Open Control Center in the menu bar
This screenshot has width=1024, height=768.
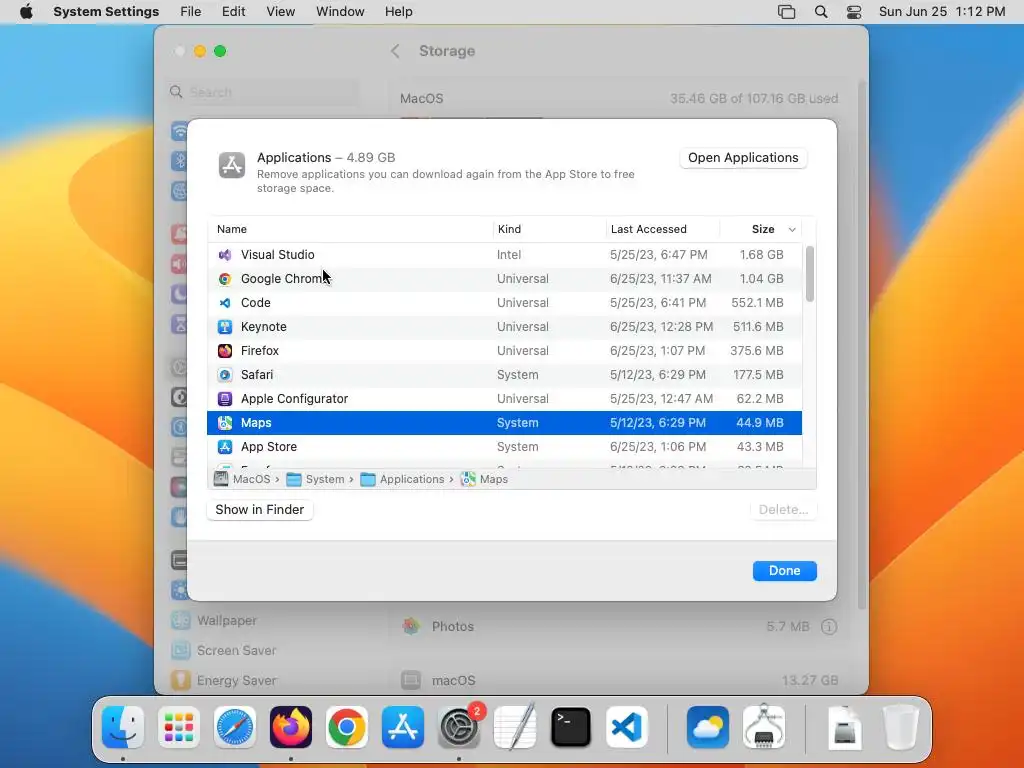(854, 12)
